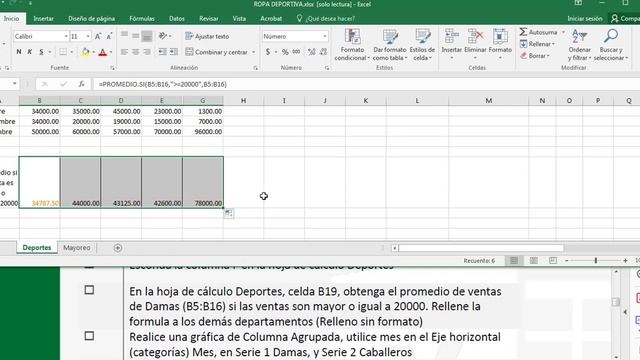Click the increase indent icon

[173, 52]
